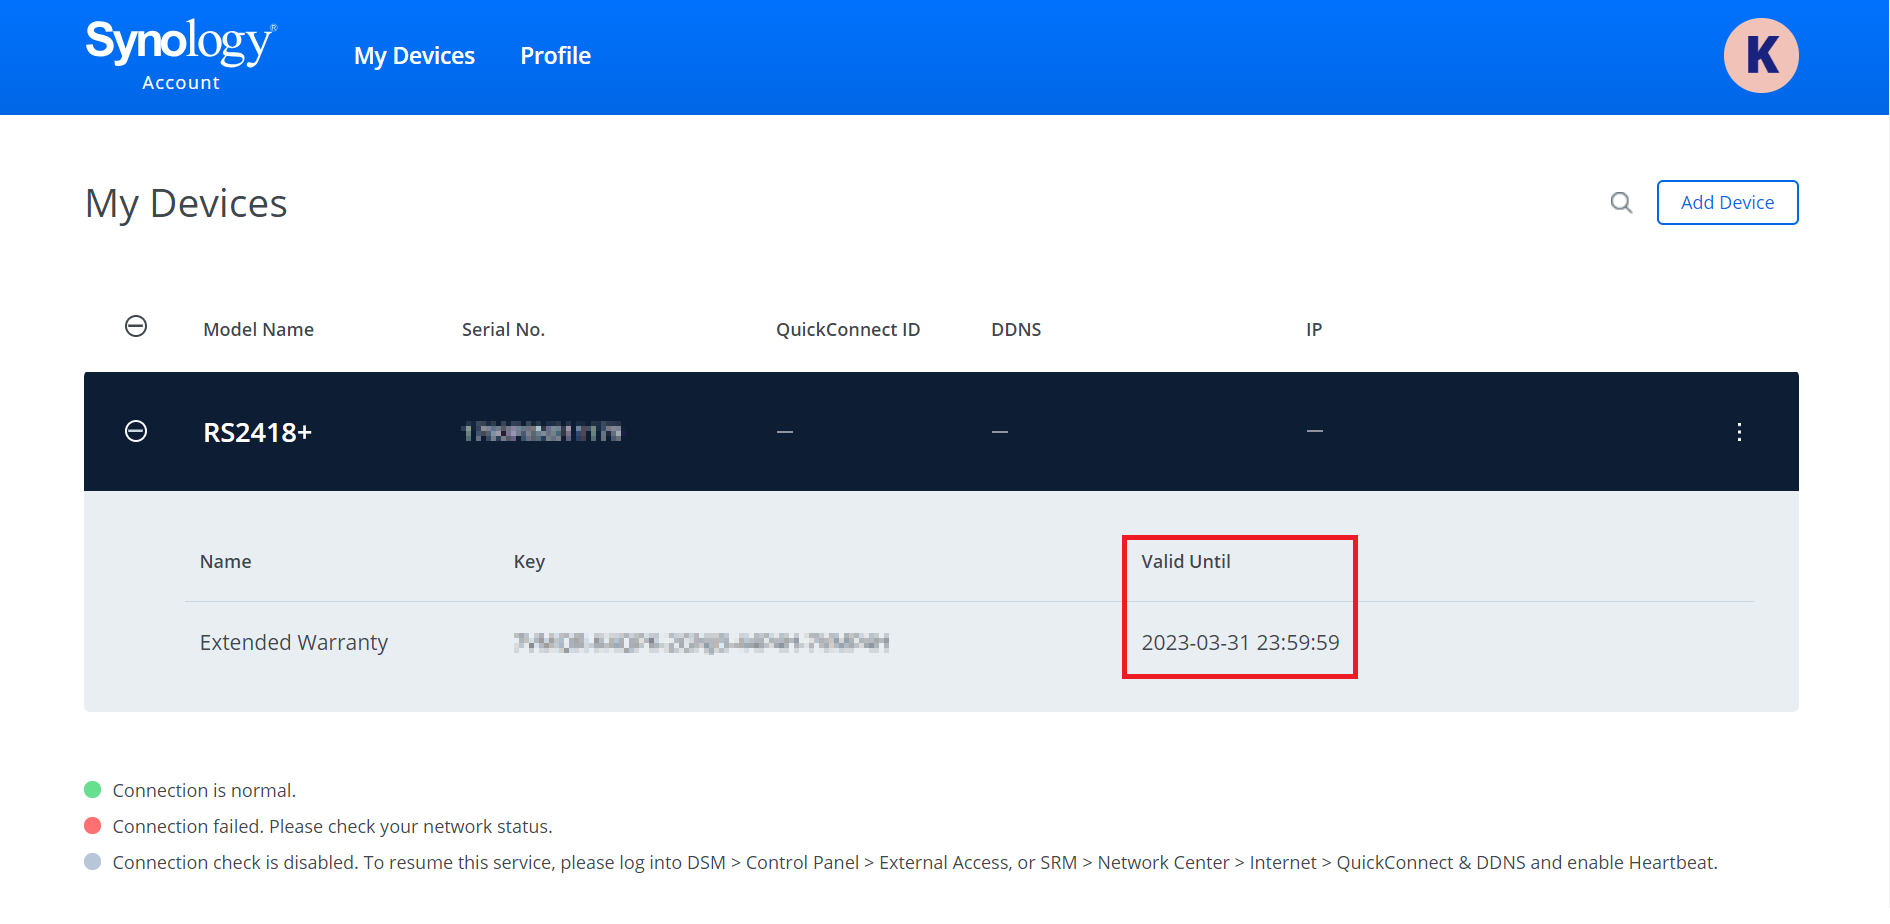Viewport: 1890px width, 924px height.
Task: Click the search magnifier icon
Action: pyautogui.click(x=1621, y=203)
